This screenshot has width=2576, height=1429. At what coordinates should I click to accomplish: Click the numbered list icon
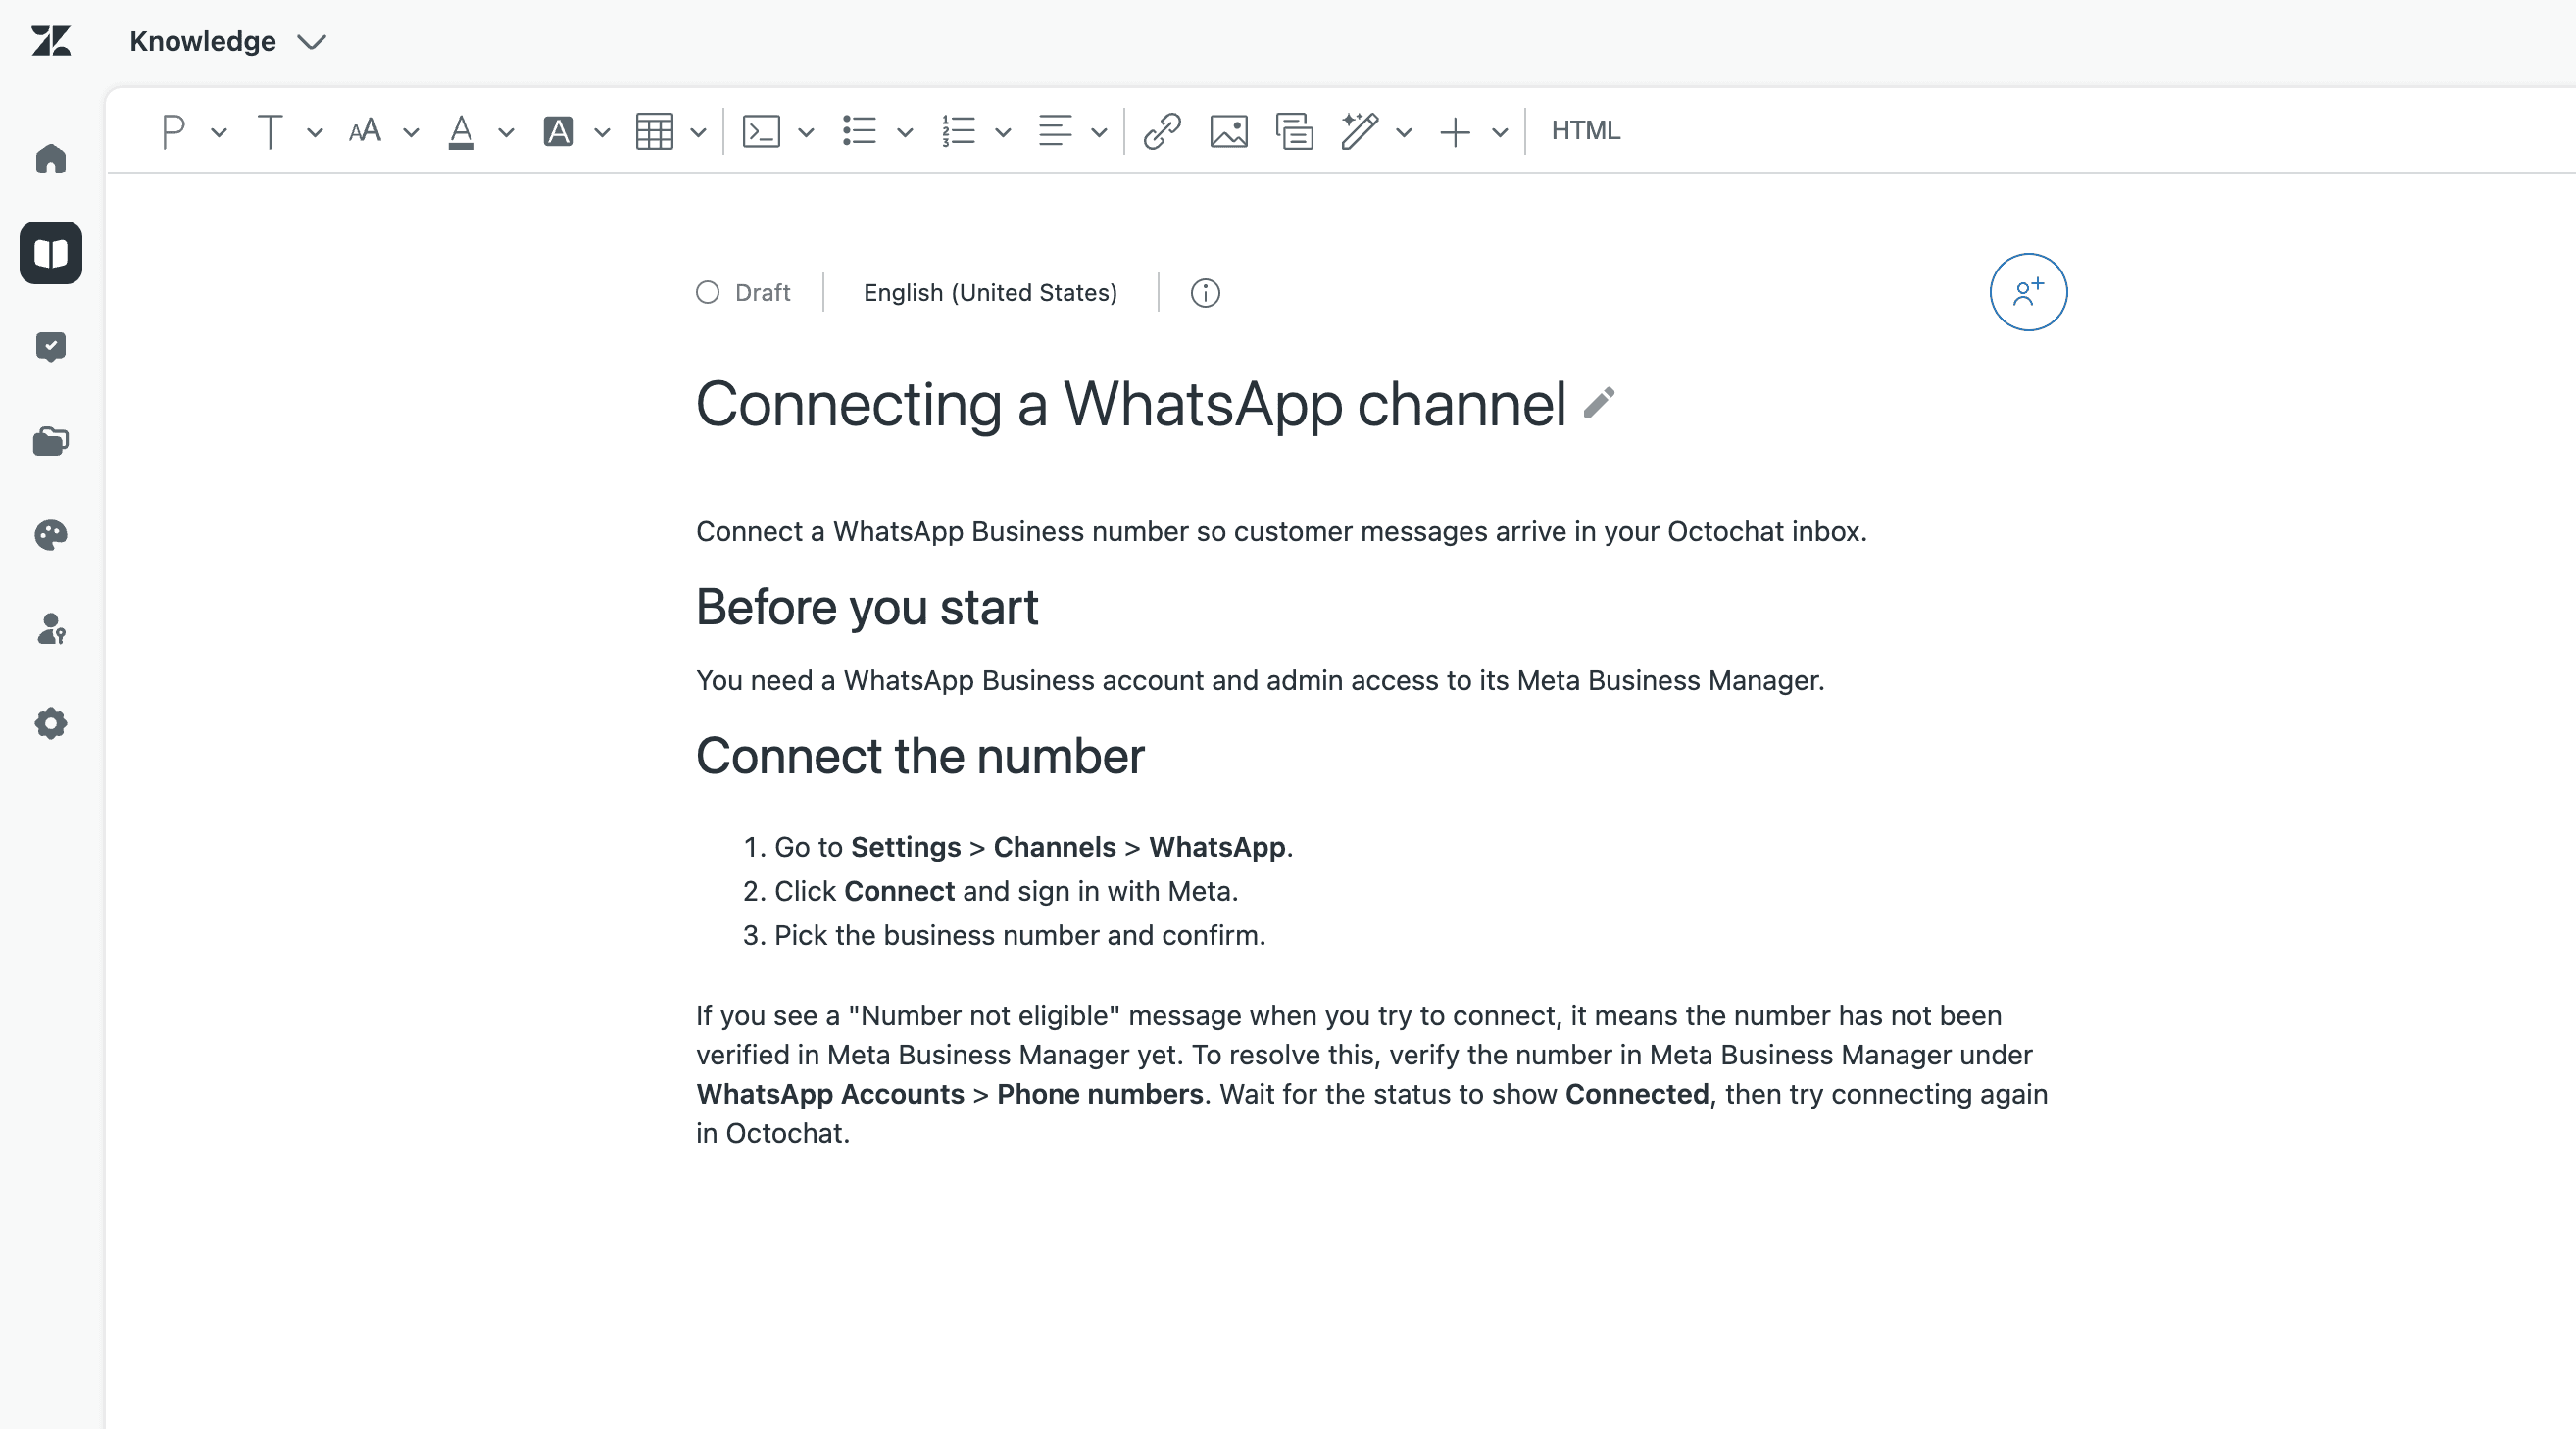[958, 131]
